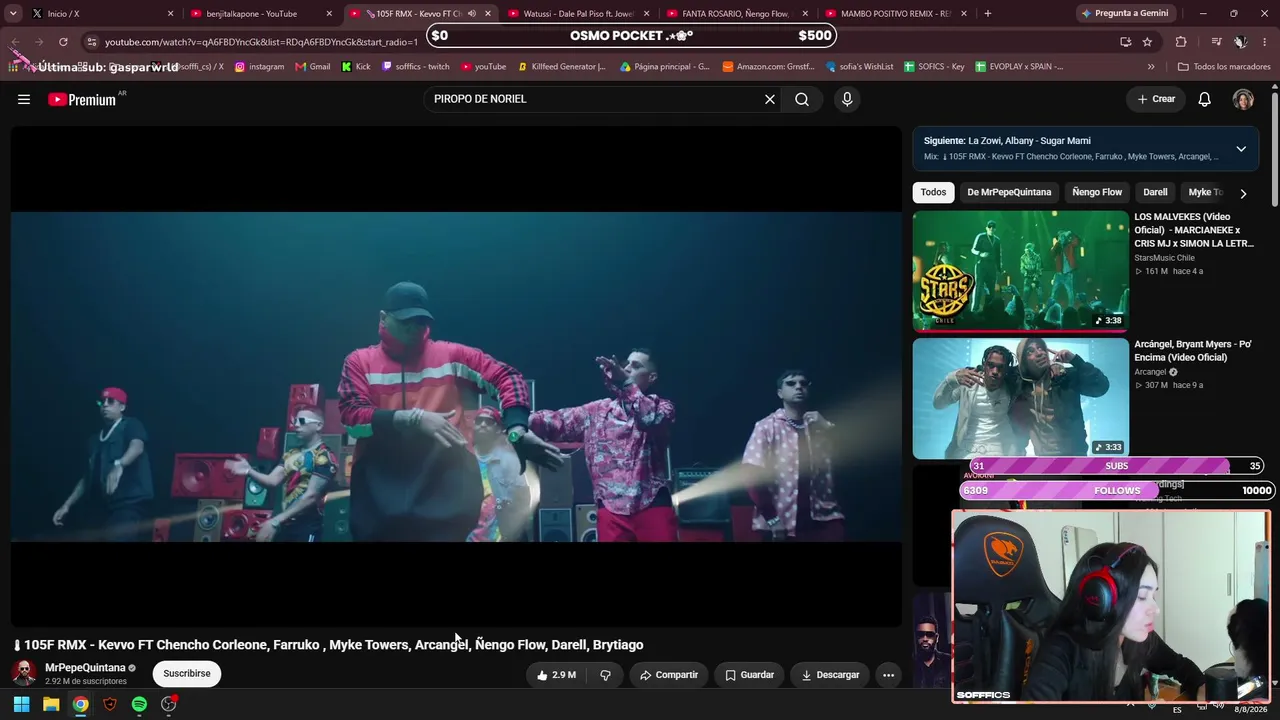Open Amazon.com bookmark
This screenshot has height=720, width=1280.
(x=768, y=67)
